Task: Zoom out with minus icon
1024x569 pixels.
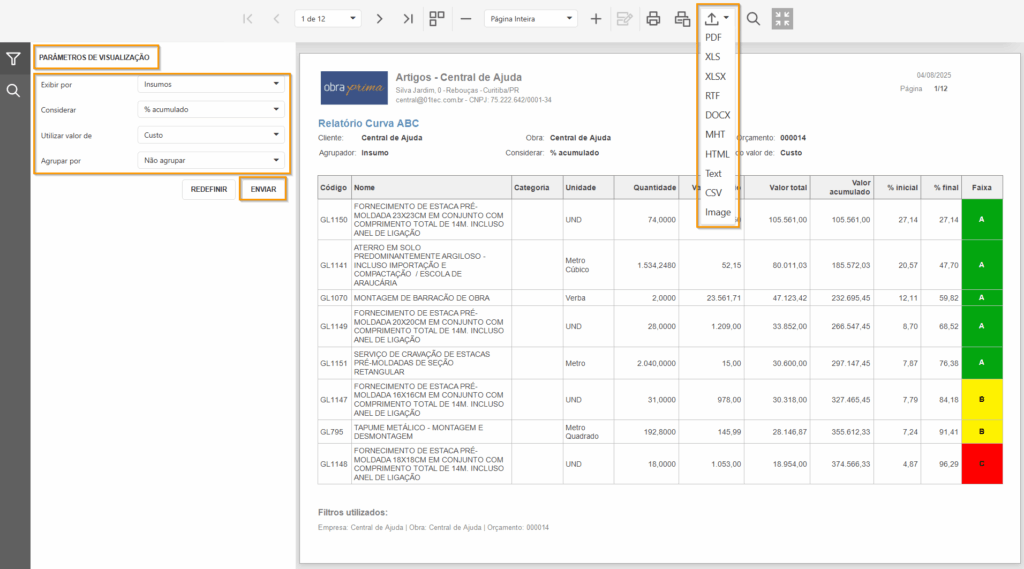Action: click(x=466, y=19)
